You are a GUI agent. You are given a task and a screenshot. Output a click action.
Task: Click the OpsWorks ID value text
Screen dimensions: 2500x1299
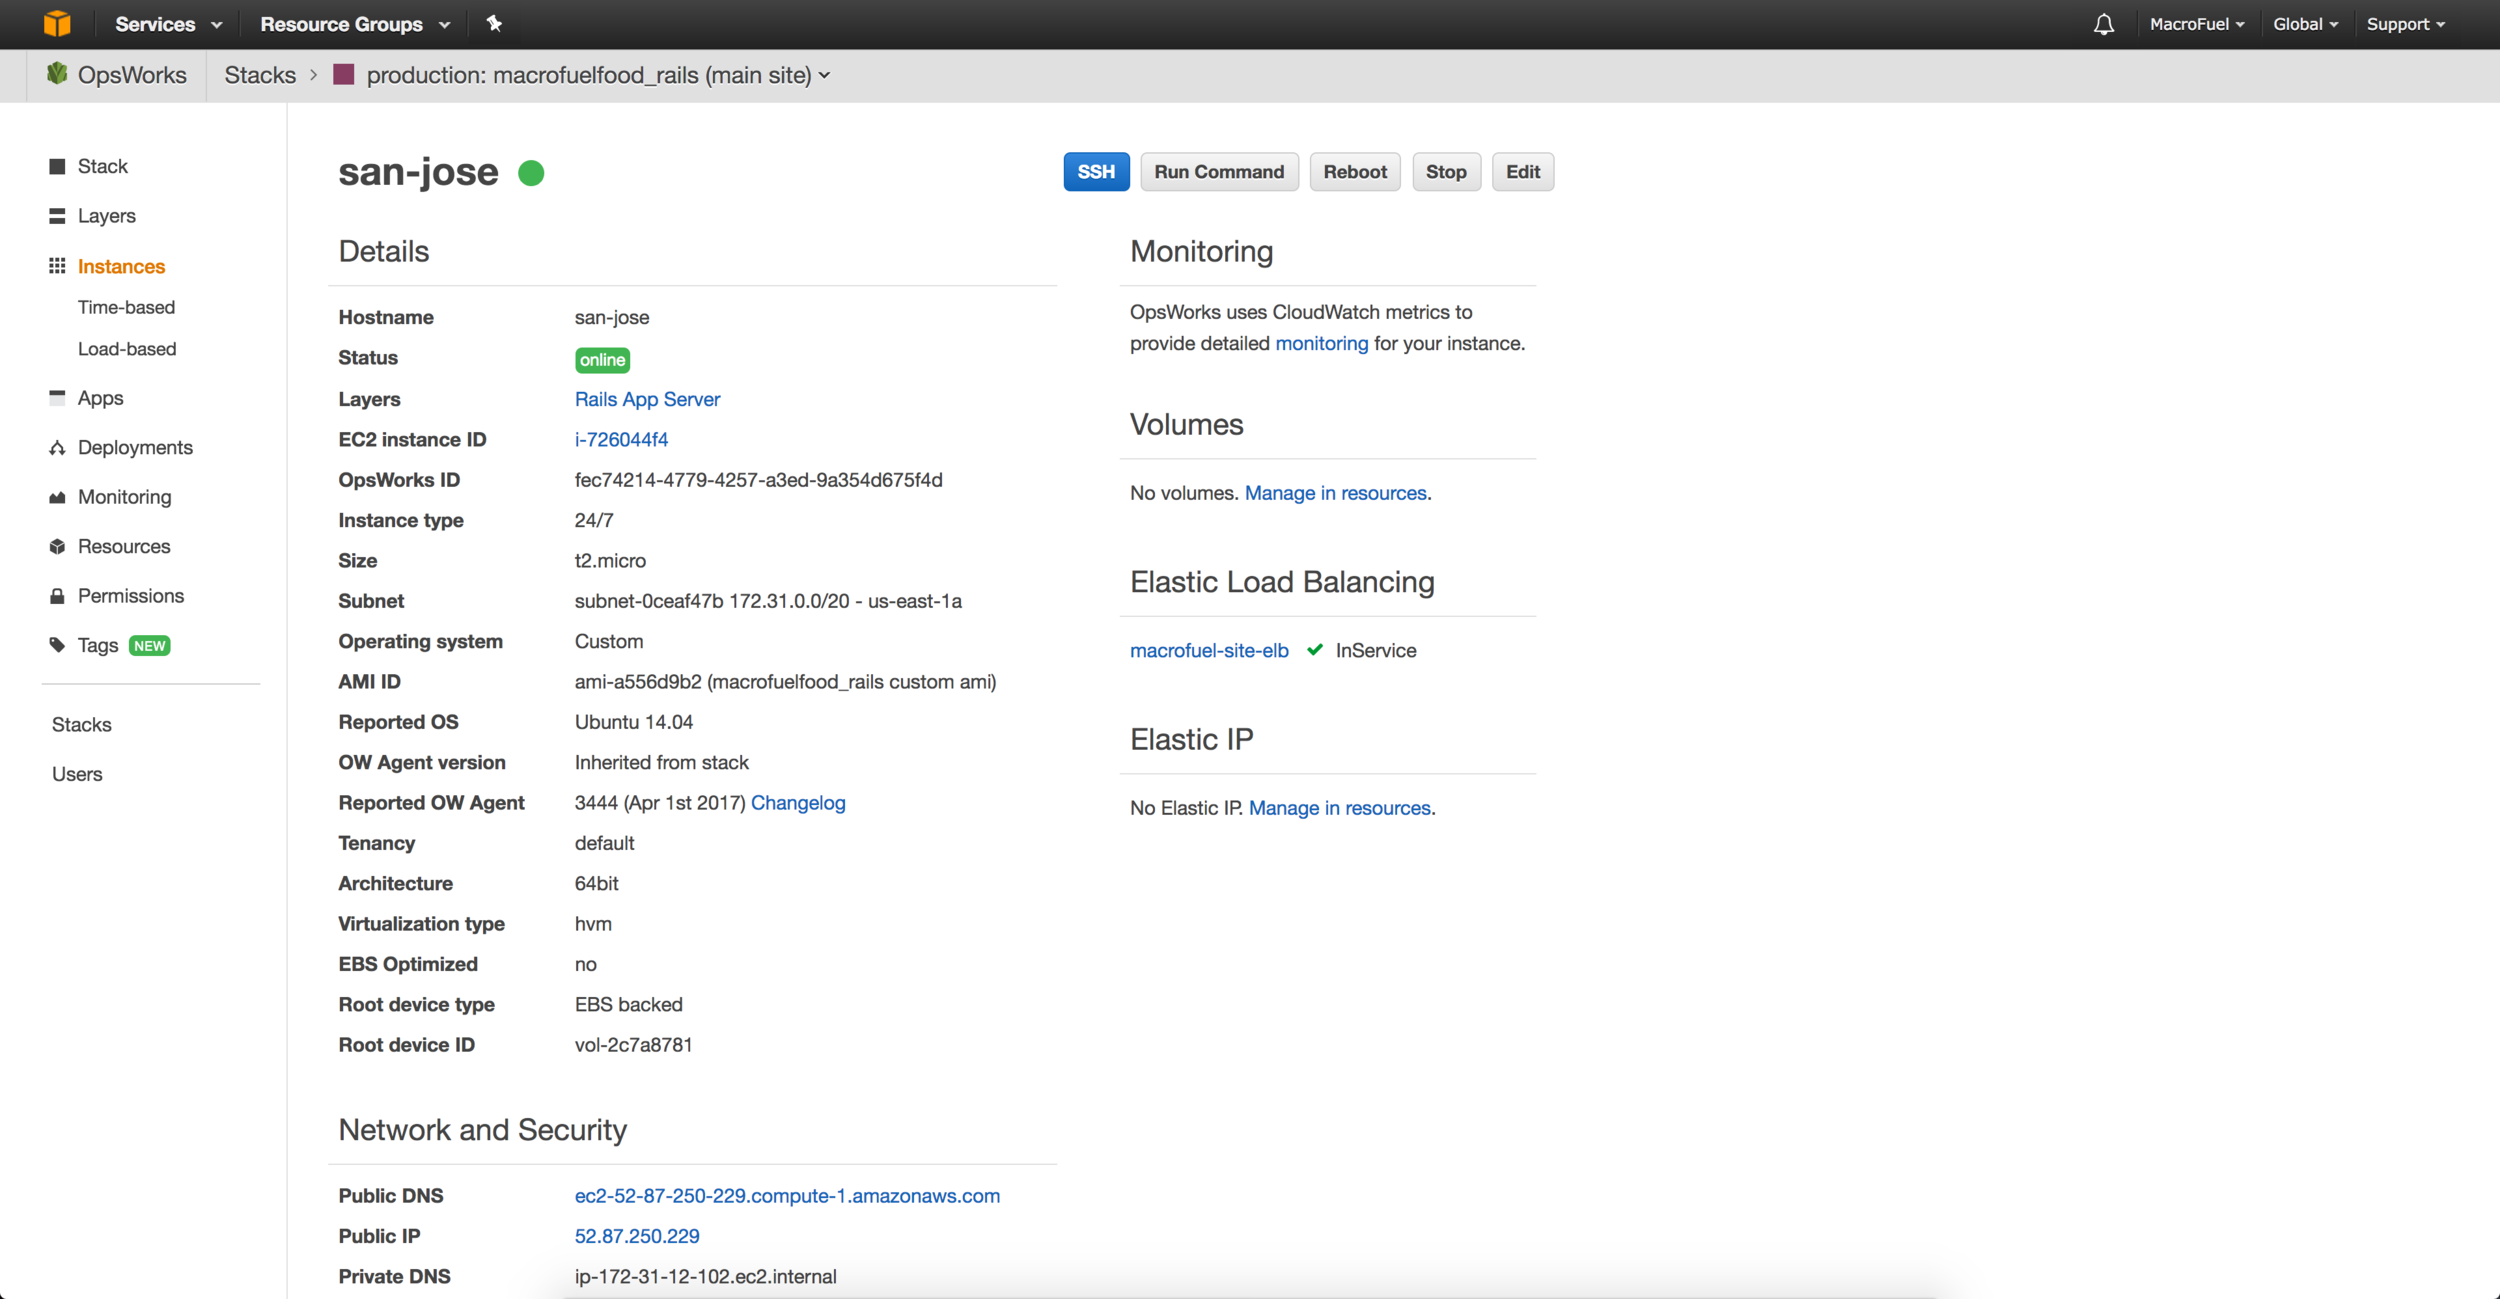coord(758,480)
